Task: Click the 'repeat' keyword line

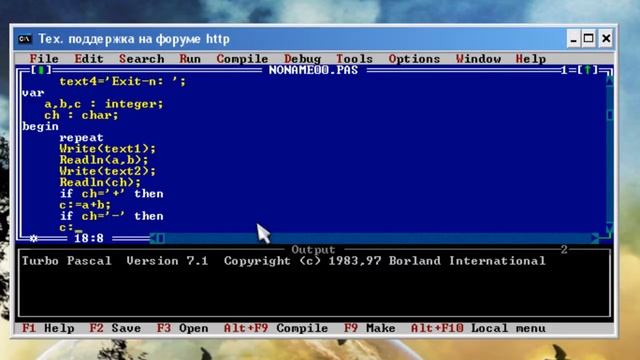Action: 81,138
